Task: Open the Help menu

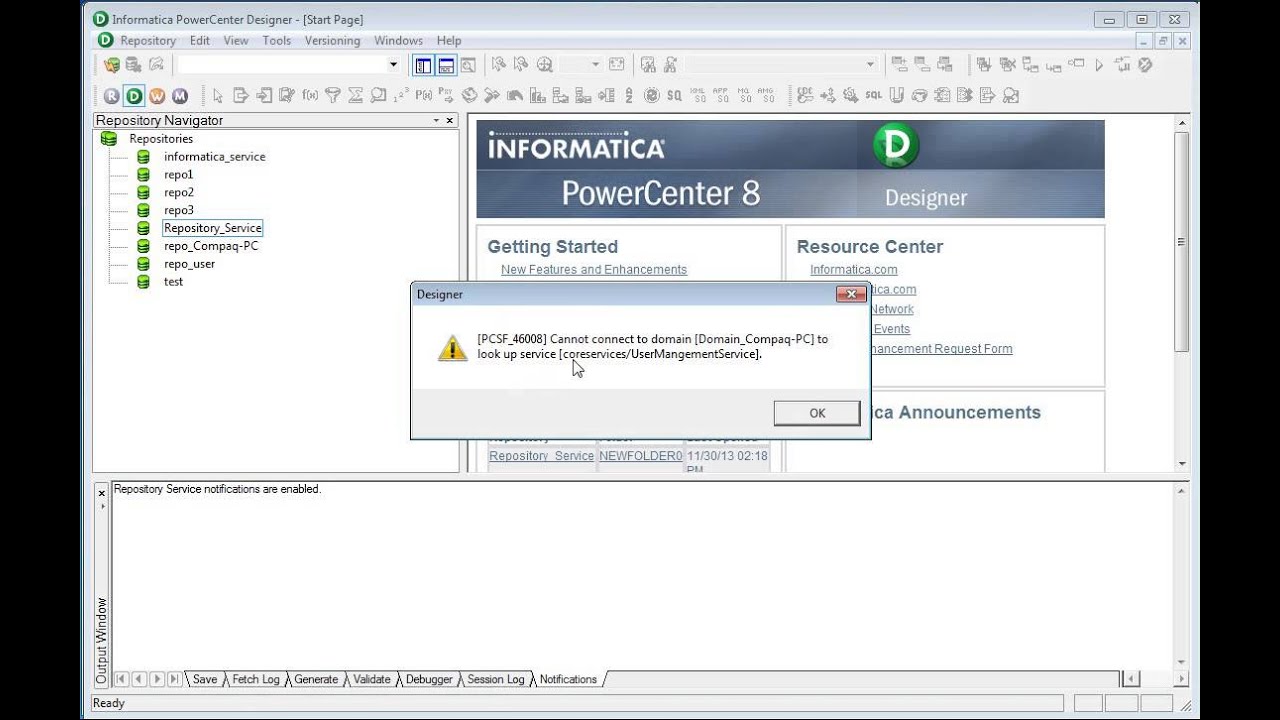Action: 449,41
